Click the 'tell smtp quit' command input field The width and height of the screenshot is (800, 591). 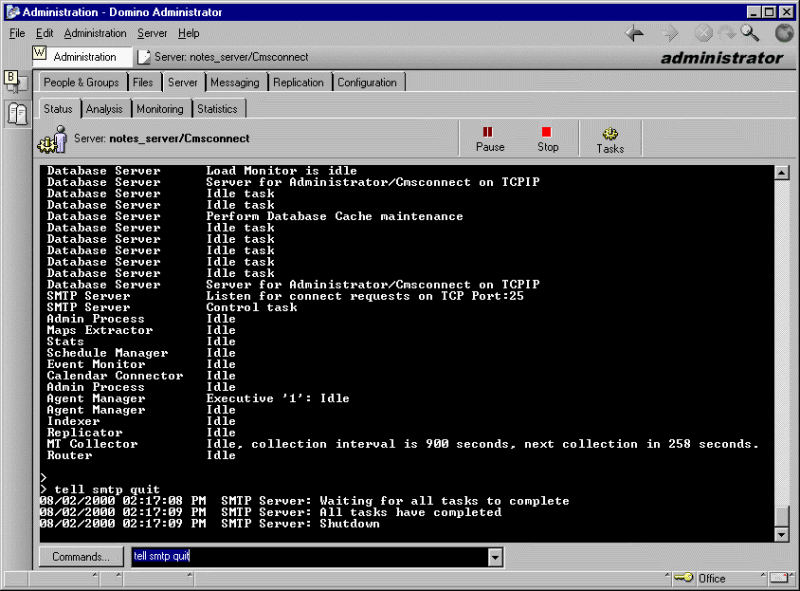point(310,557)
